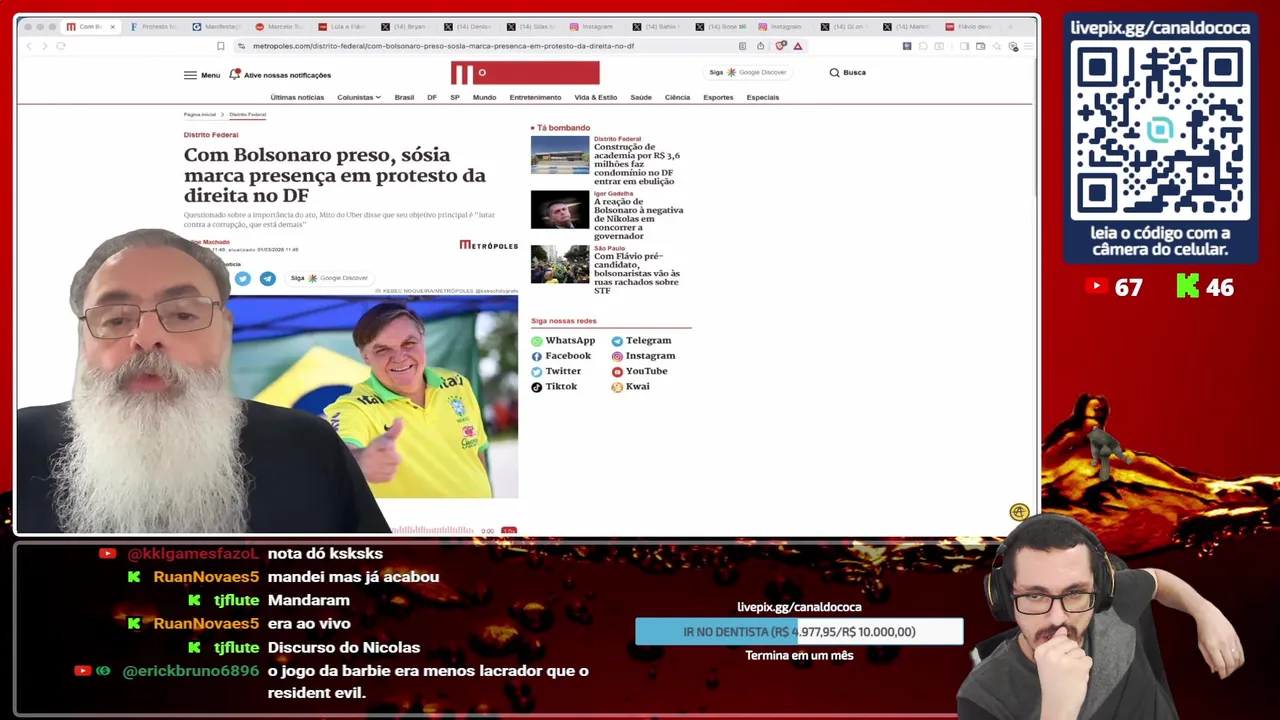Open the Brasil section
Viewport: 1280px width, 720px height.
point(404,97)
